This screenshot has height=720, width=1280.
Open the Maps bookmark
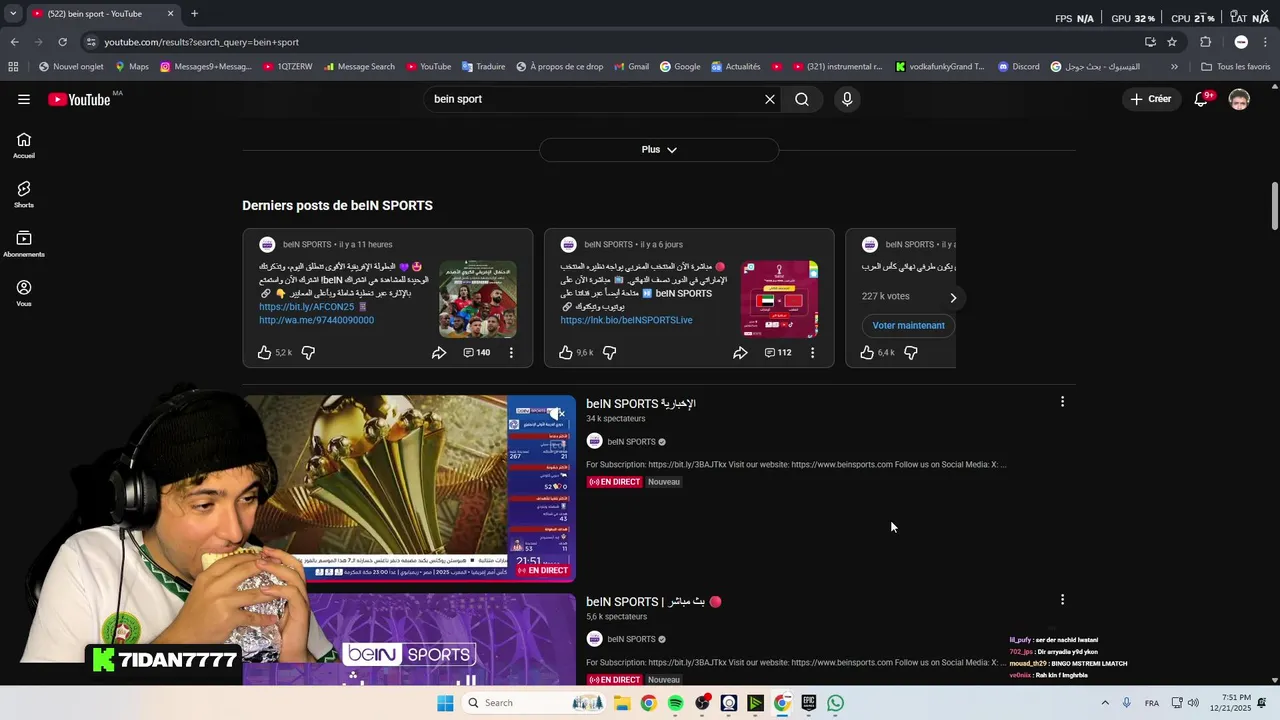[x=131, y=67]
